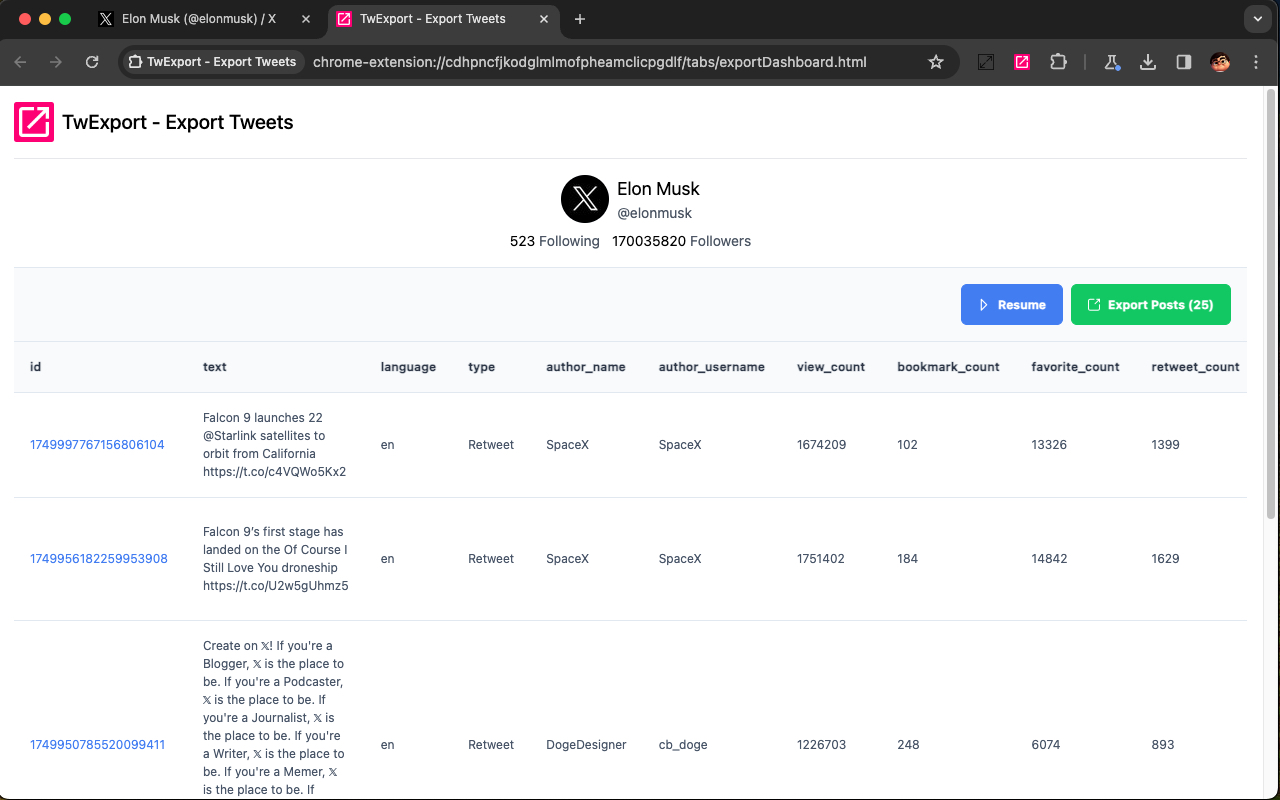Click the Resume button
The height and width of the screenshot is (800, 1280).
[1011, 305]
